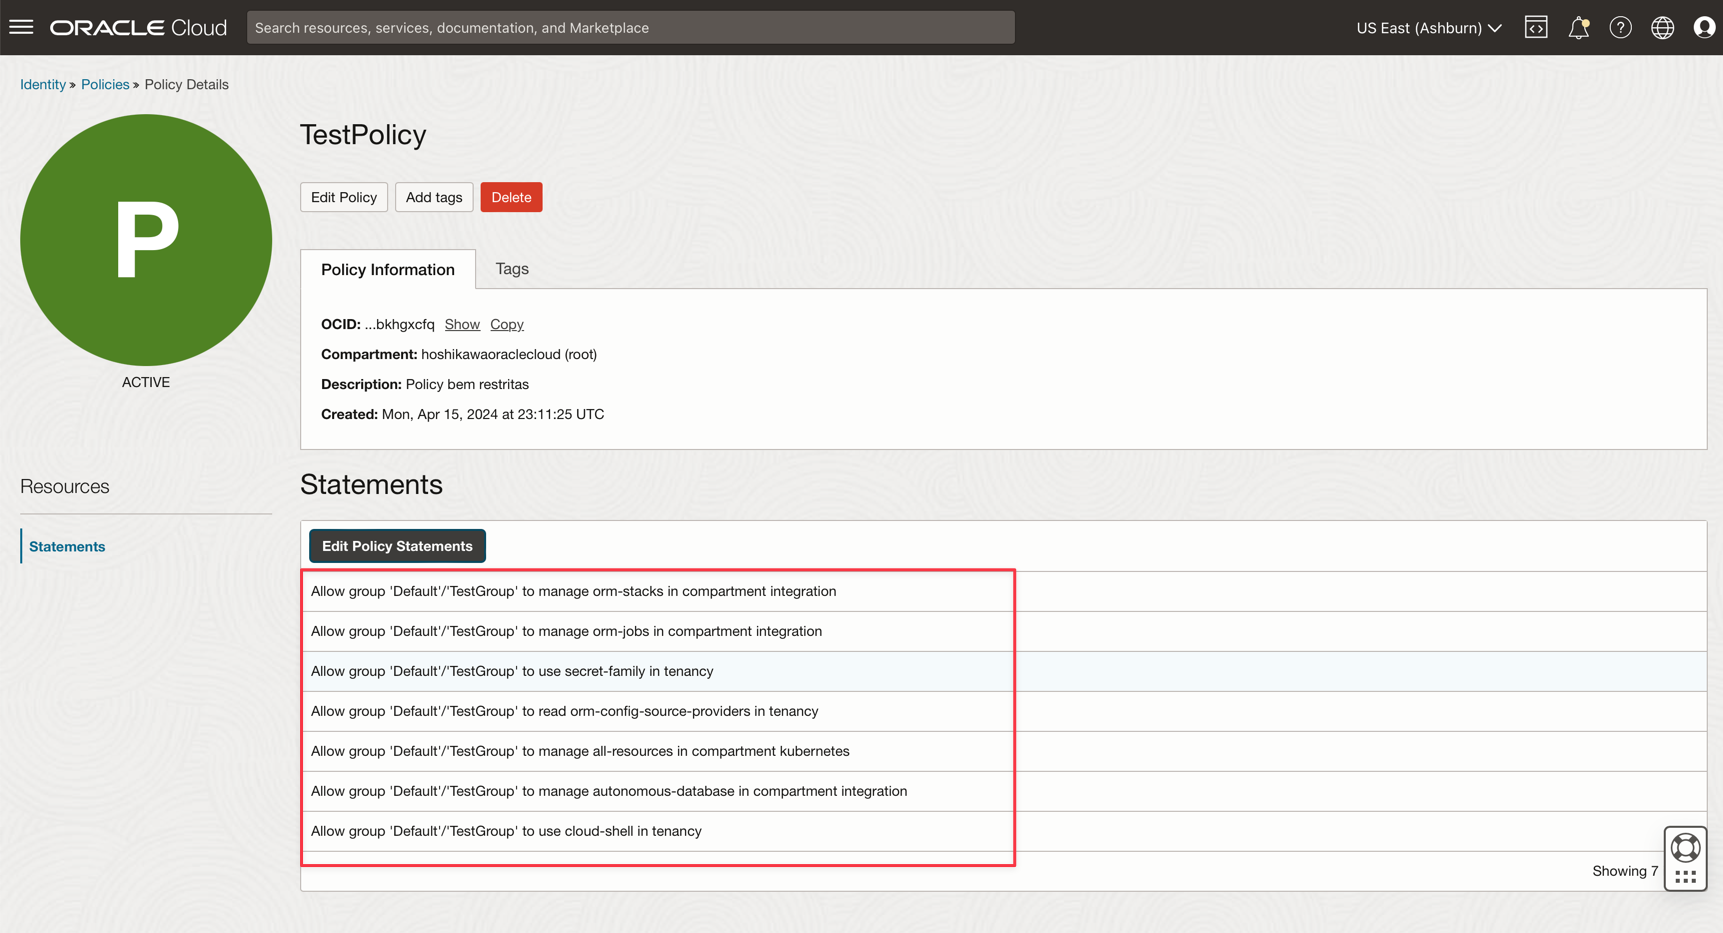Open the notifications bell

[x=1578, y=28]
